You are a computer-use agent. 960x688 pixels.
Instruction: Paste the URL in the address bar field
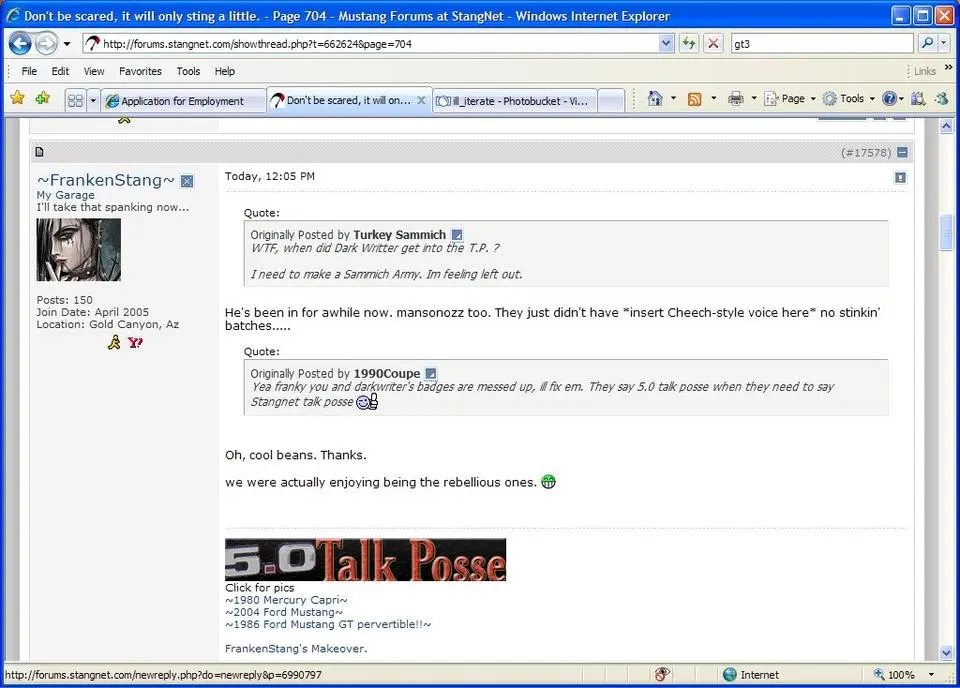pyautogui.click(x=380, y=44)
